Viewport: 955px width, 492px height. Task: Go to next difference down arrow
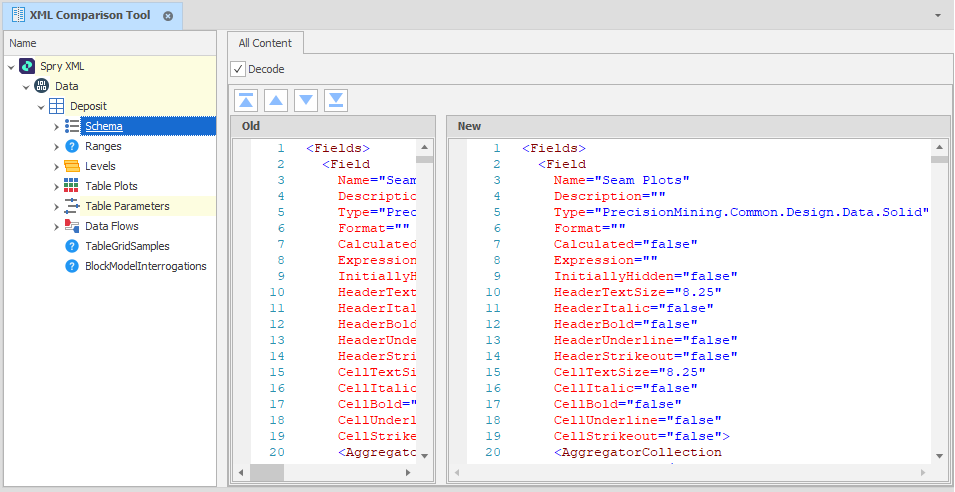306,100
